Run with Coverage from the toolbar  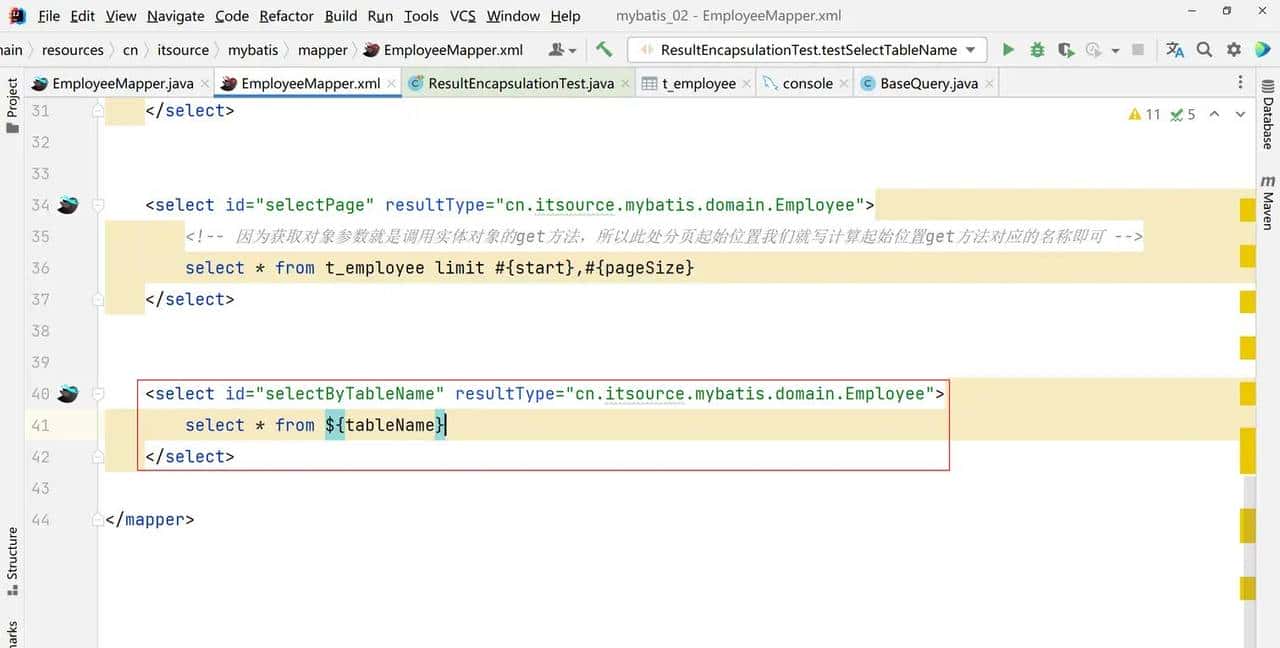(x=1066, y=49)
